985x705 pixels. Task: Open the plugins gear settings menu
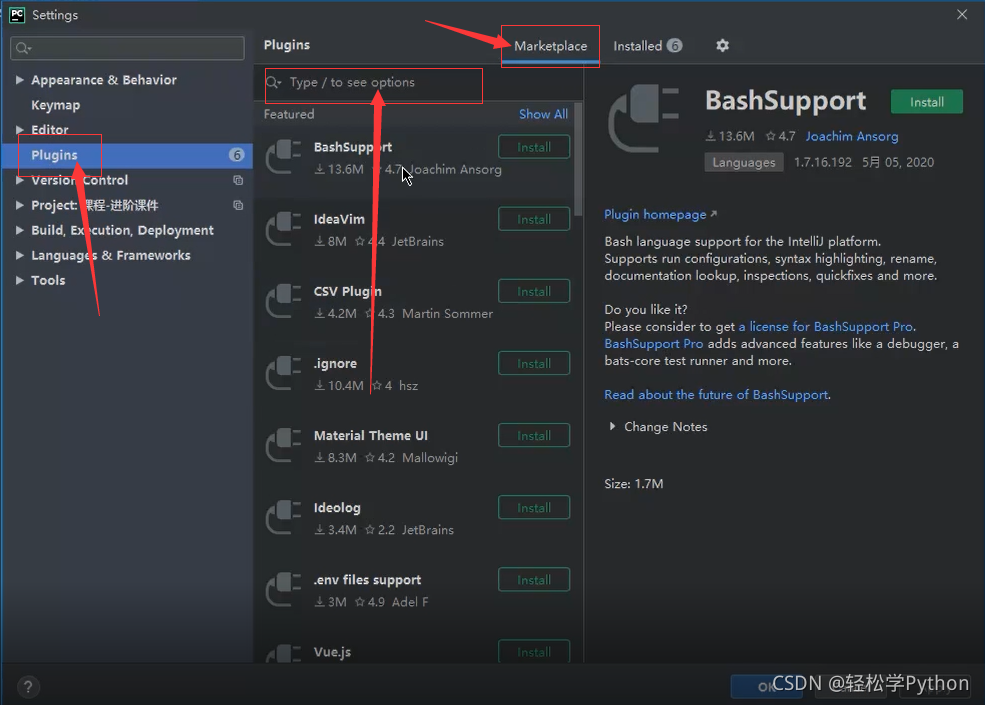pyautogui.click(x=722, y=45)
